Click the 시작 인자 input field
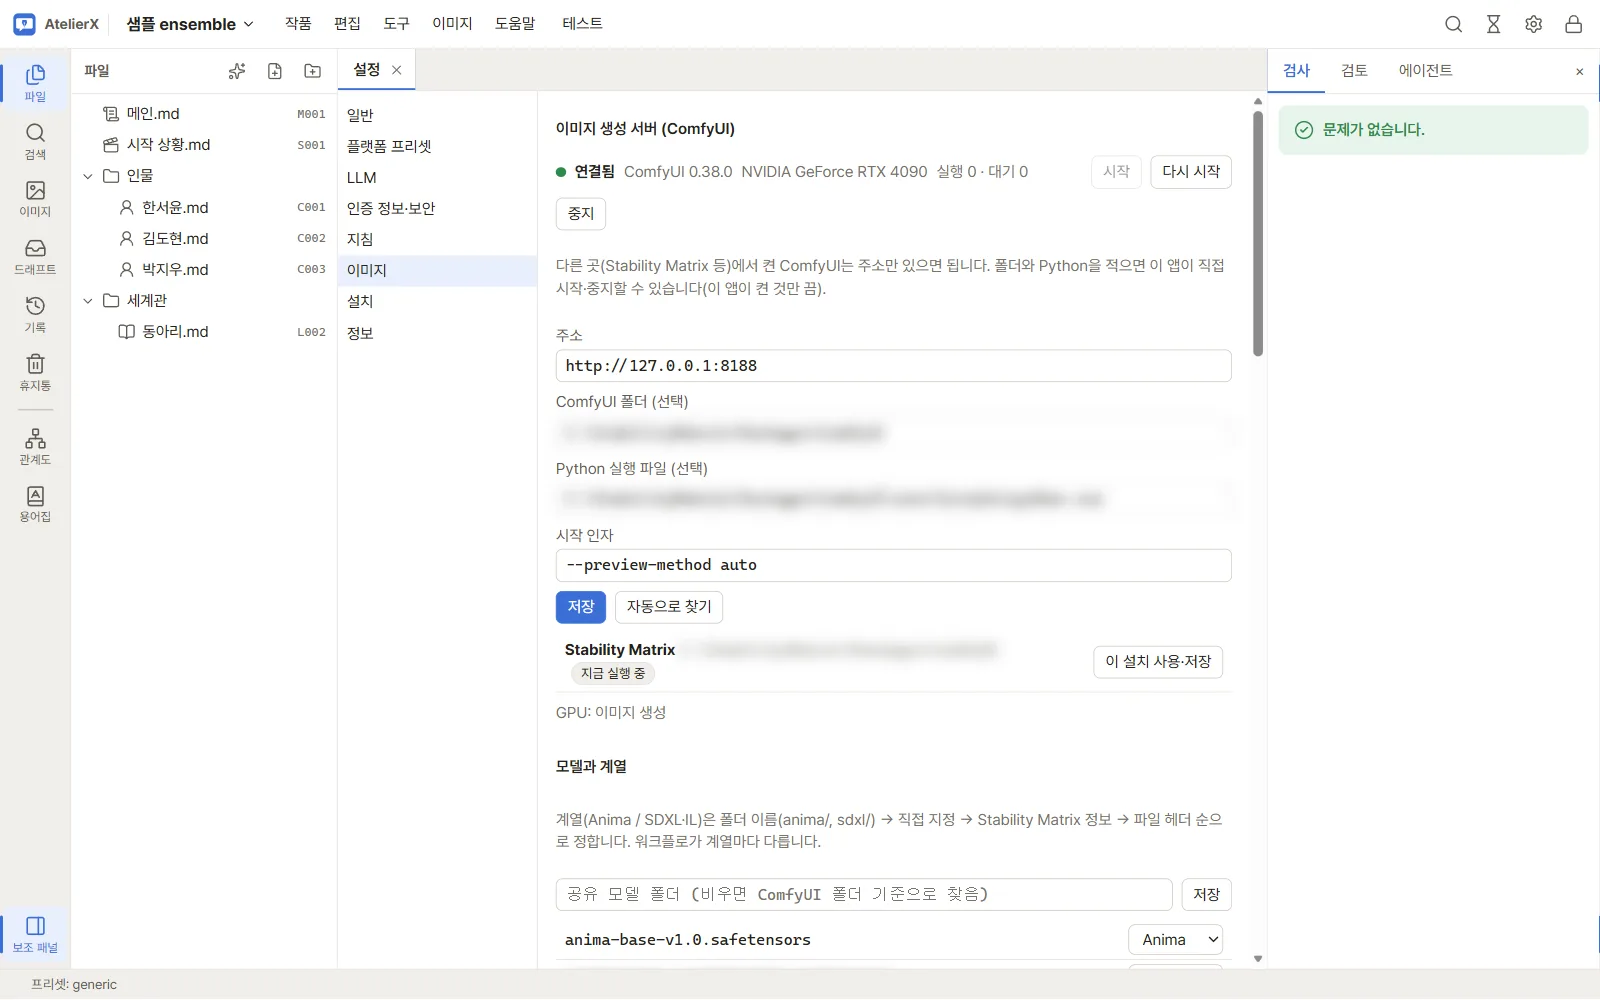The width and height of the screenshot is (1600, 1000). [x=893, y=565]
